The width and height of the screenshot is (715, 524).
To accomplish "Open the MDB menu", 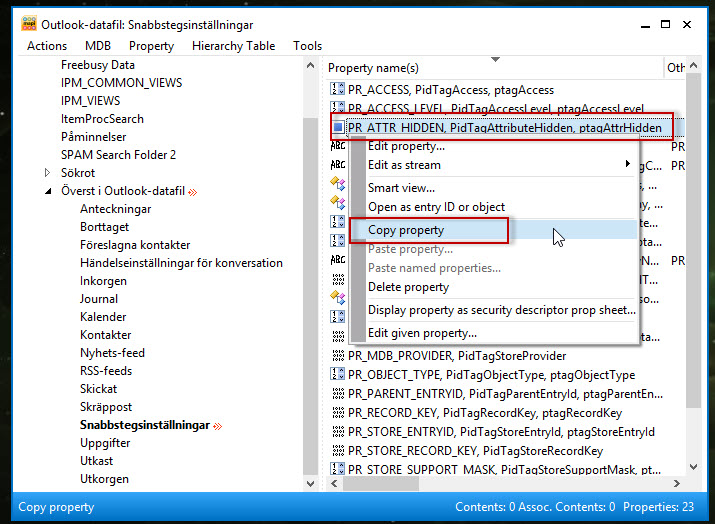I will click(x=98, y=46).
